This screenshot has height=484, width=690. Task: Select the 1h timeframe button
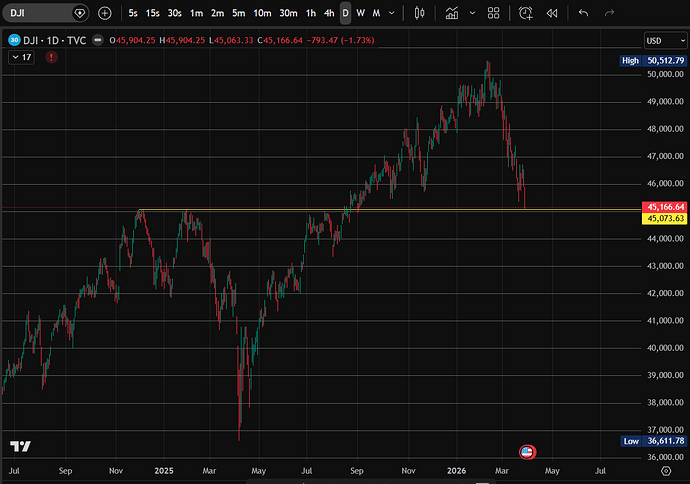pos(311,13)
